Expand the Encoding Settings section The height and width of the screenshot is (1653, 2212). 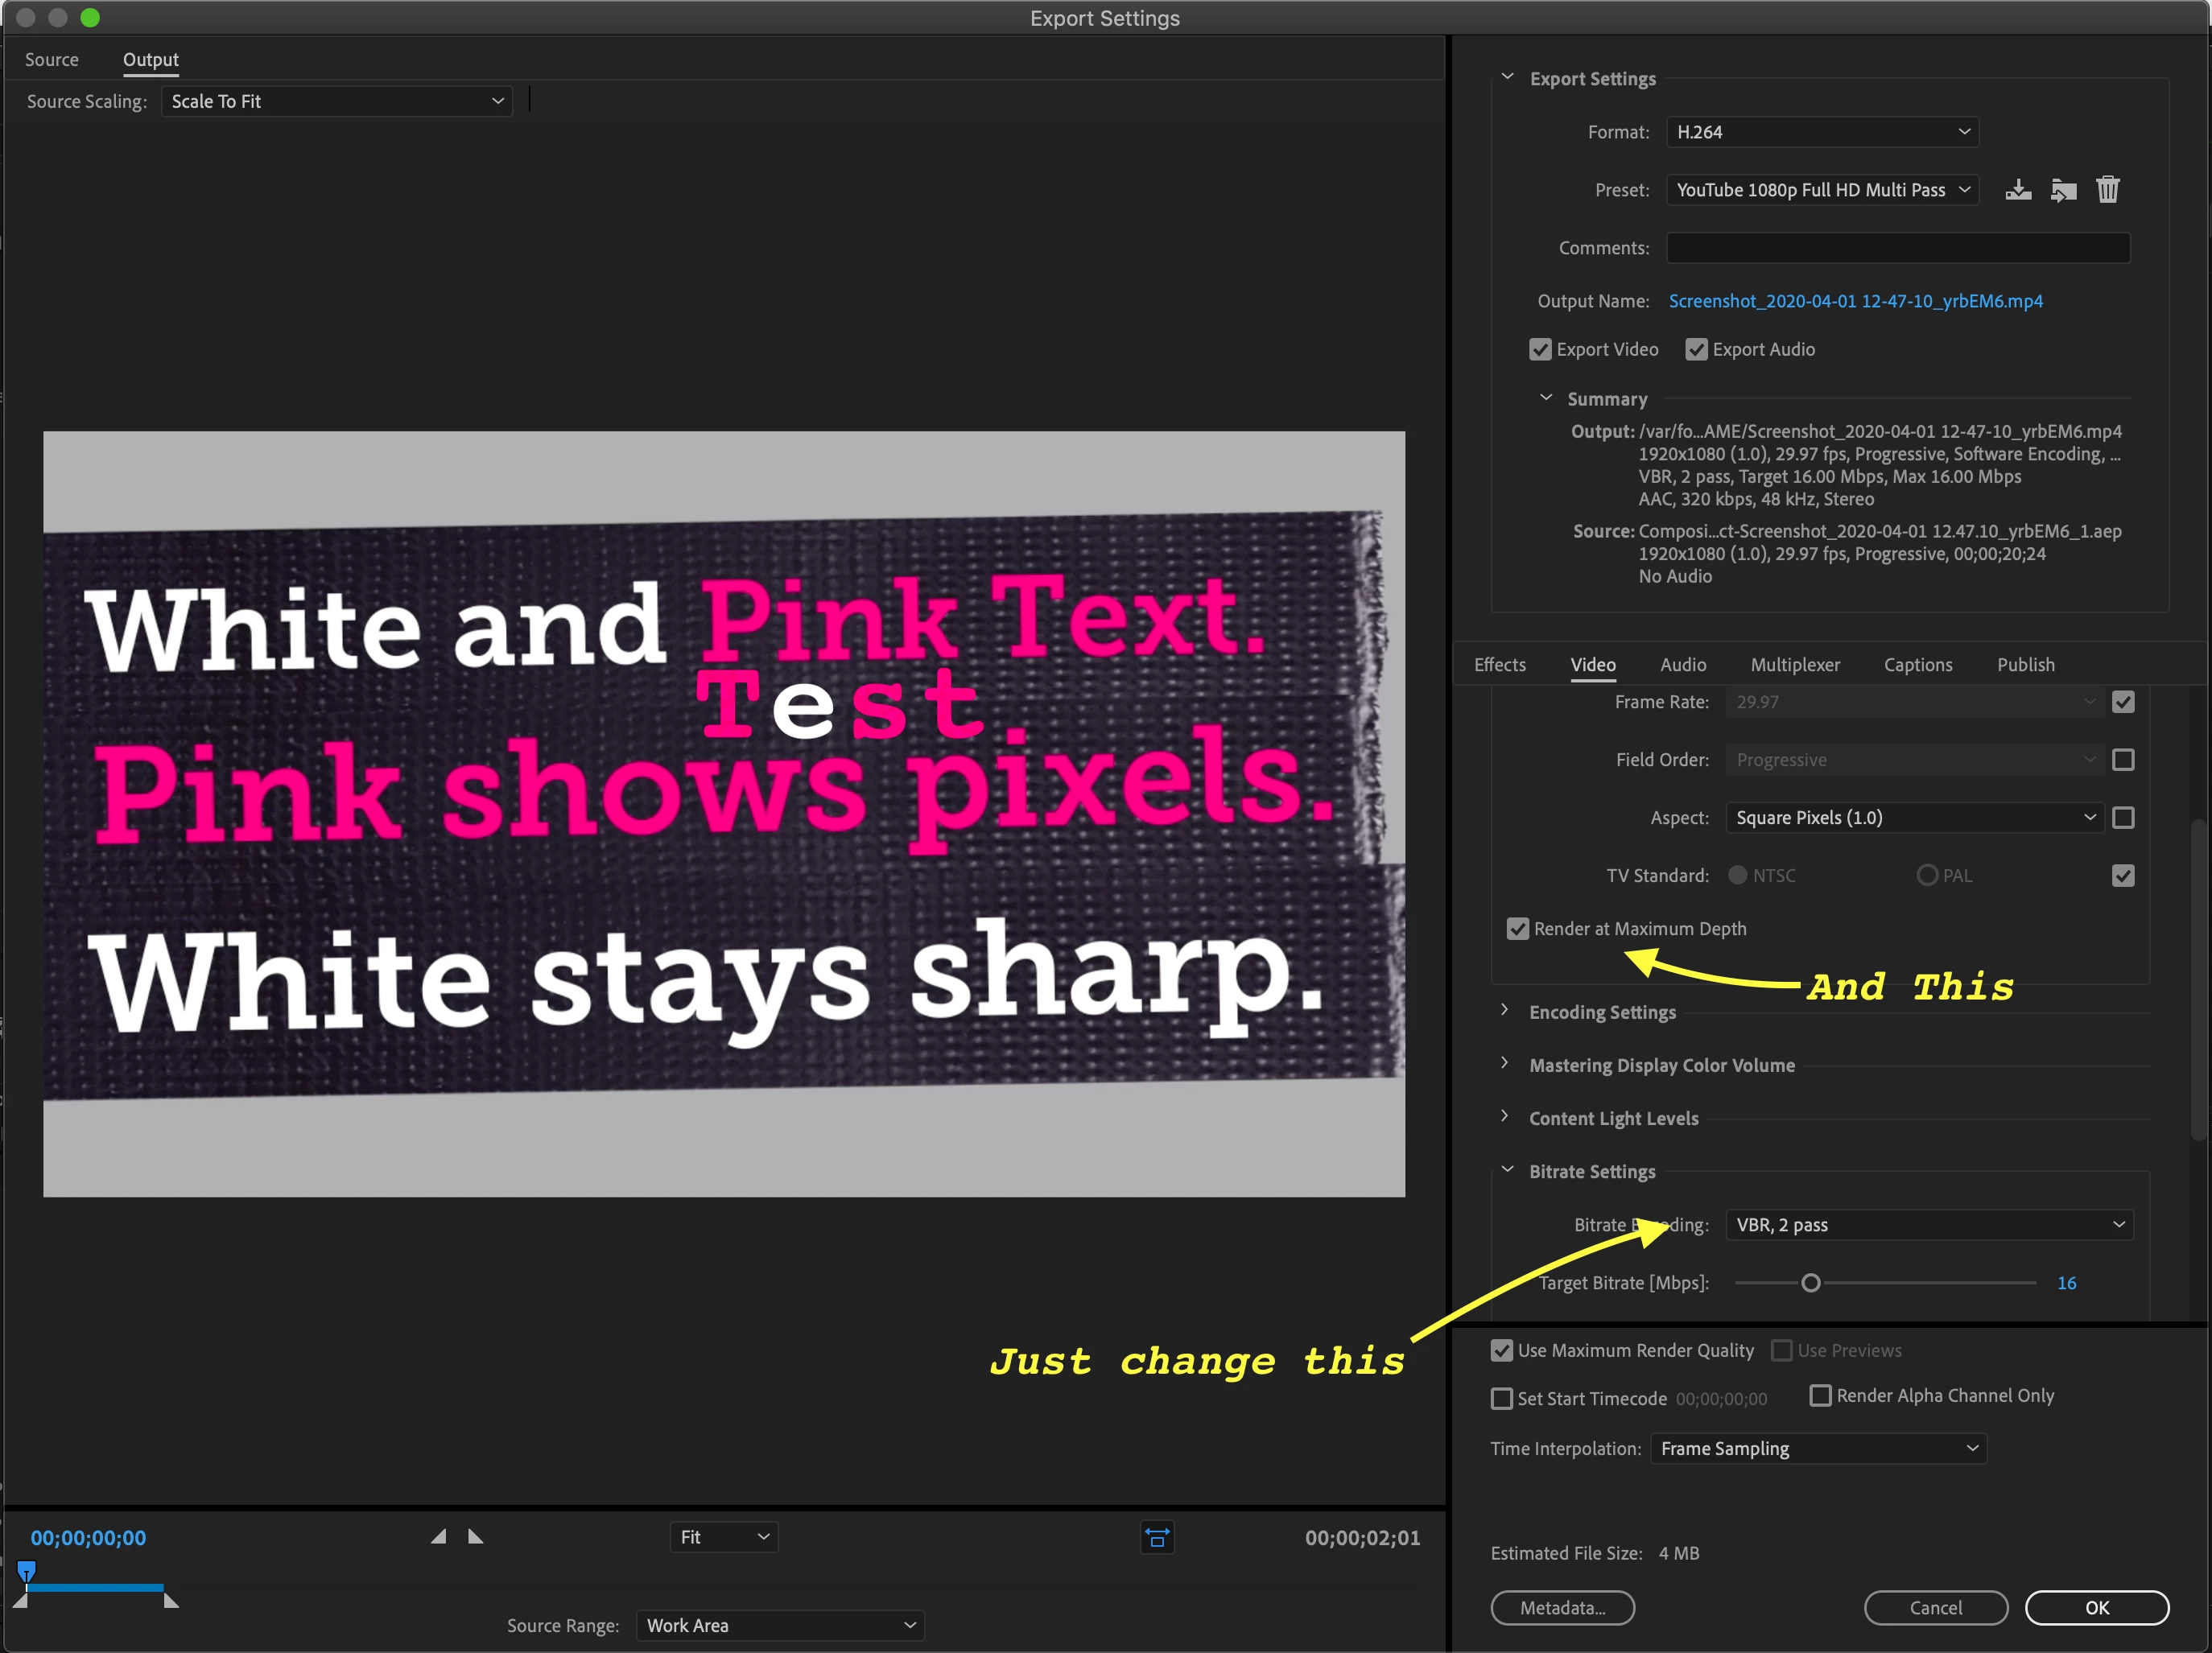1504,1011
